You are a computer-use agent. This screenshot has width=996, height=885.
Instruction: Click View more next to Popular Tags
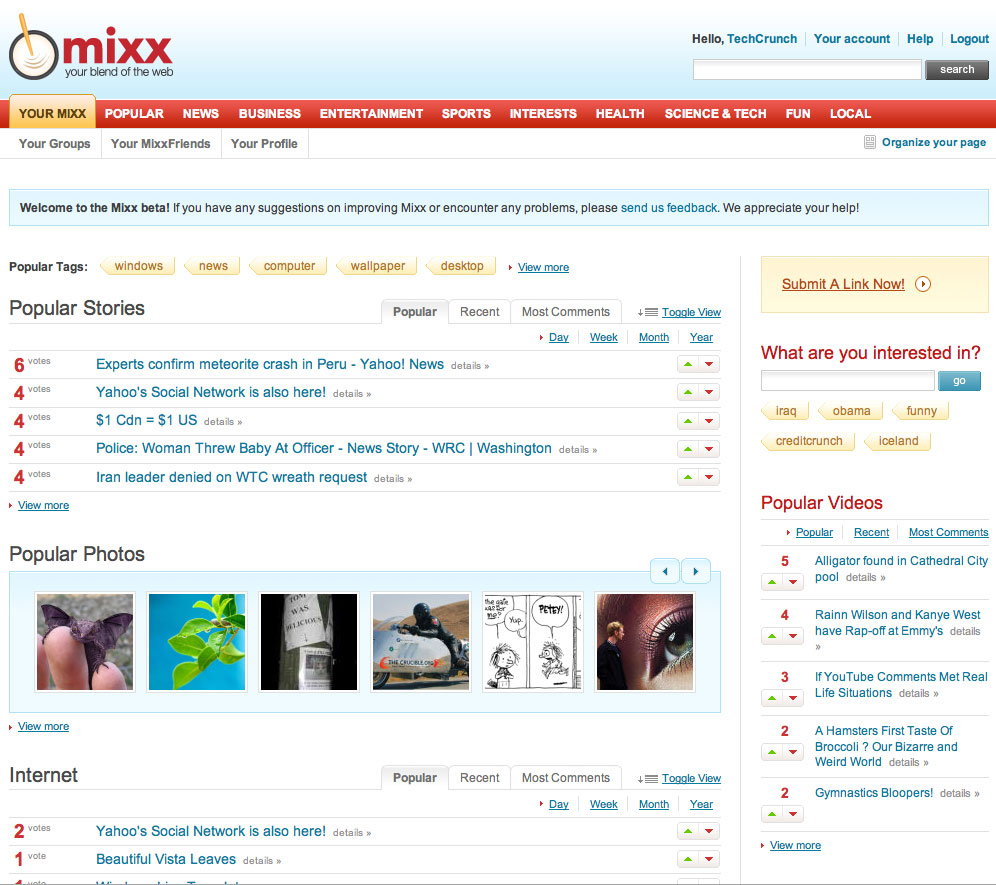pos(543,267)
